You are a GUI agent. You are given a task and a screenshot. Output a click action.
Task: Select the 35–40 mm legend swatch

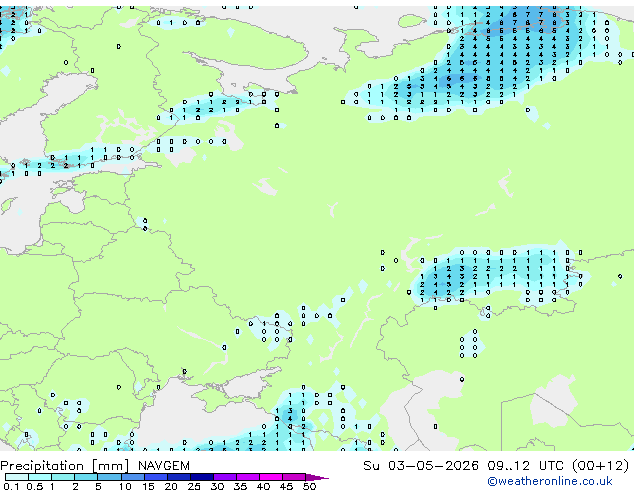(x=248, y=477)
